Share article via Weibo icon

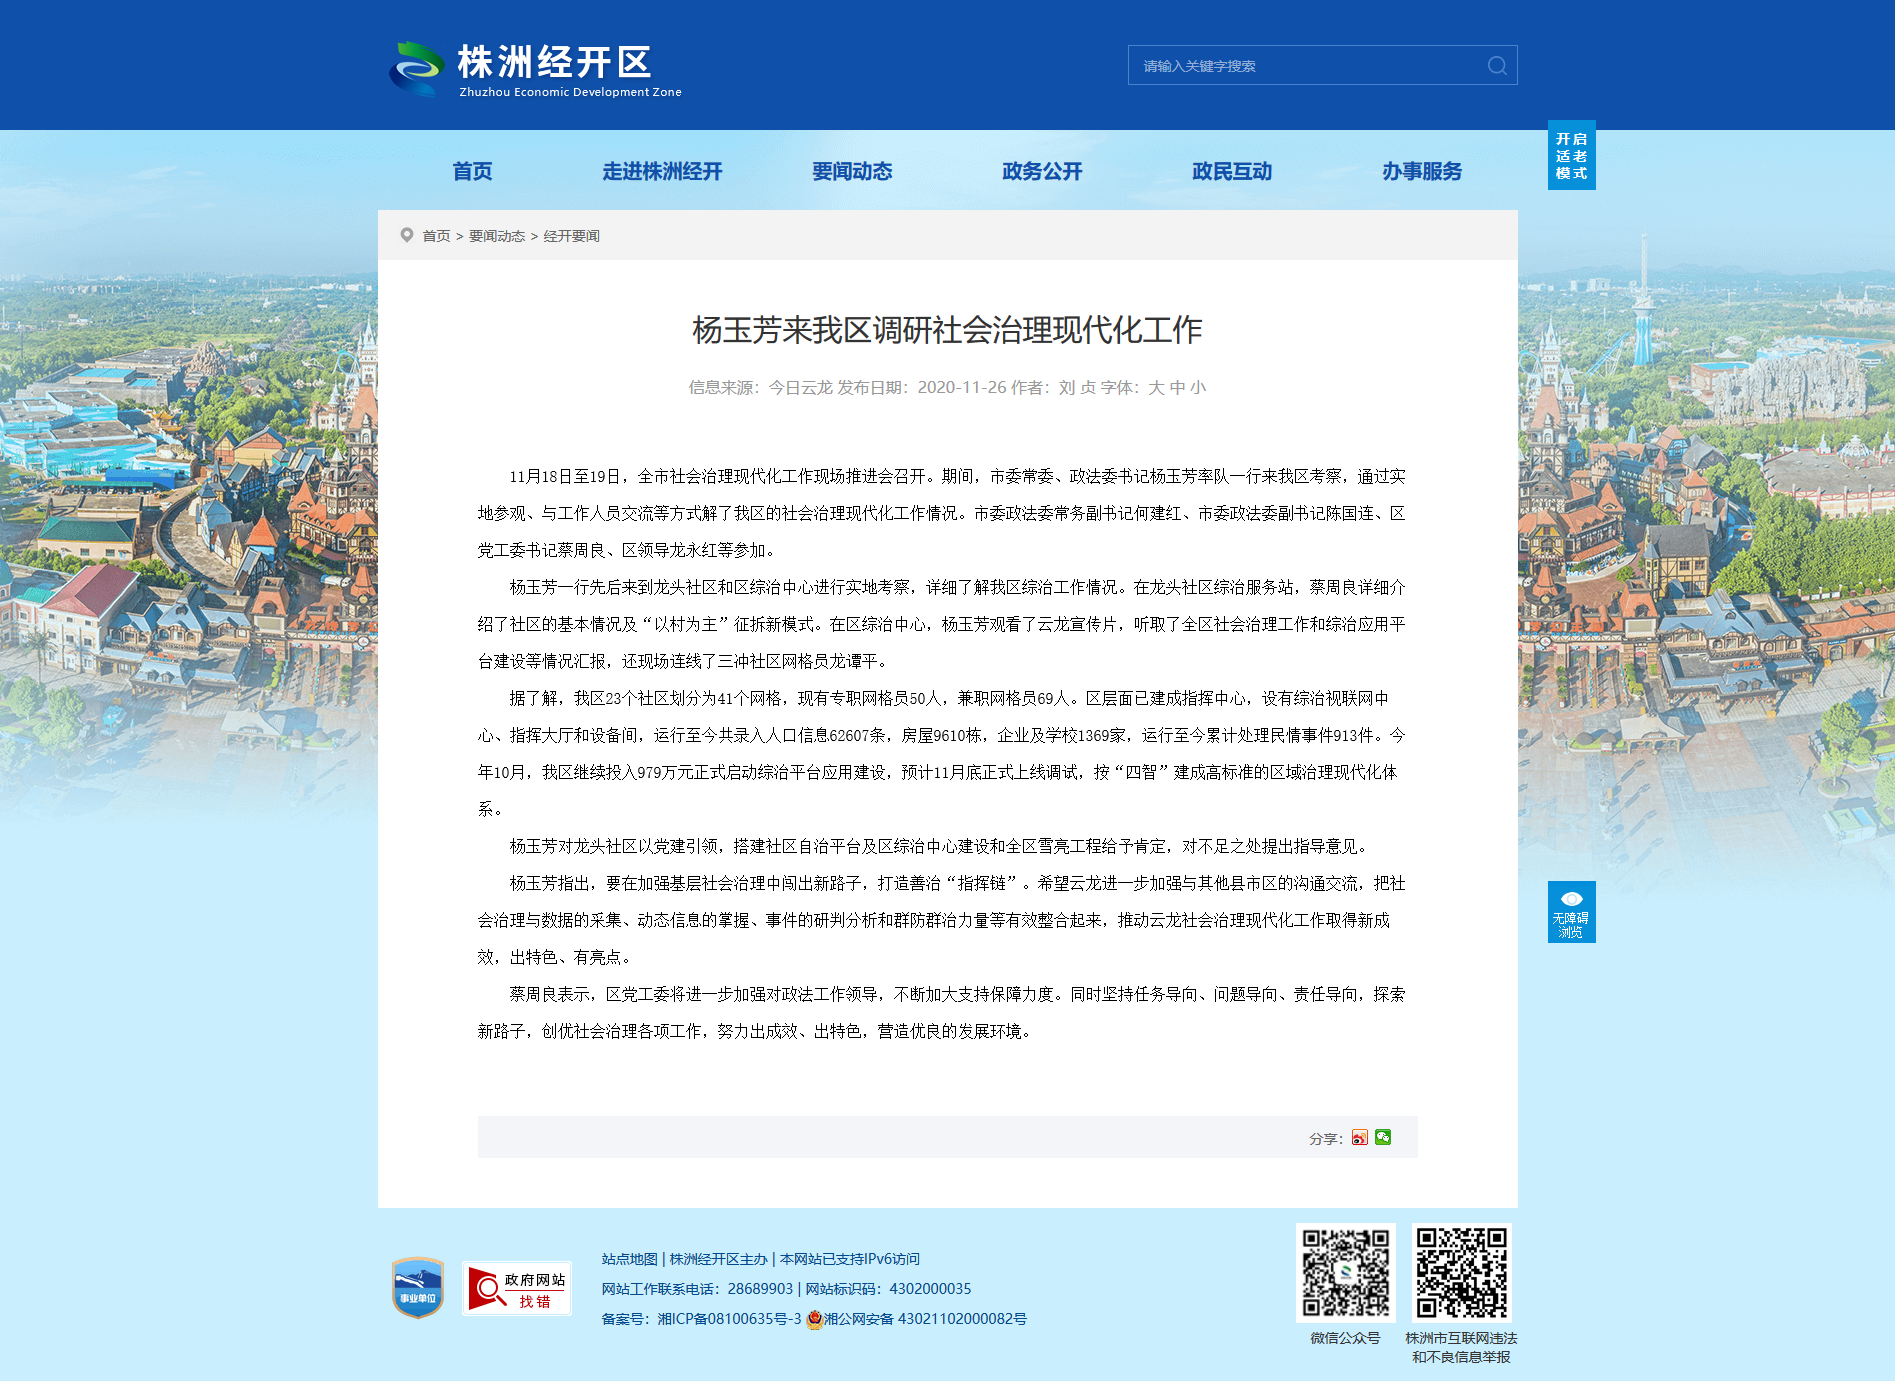[x=1360, y=1138]
